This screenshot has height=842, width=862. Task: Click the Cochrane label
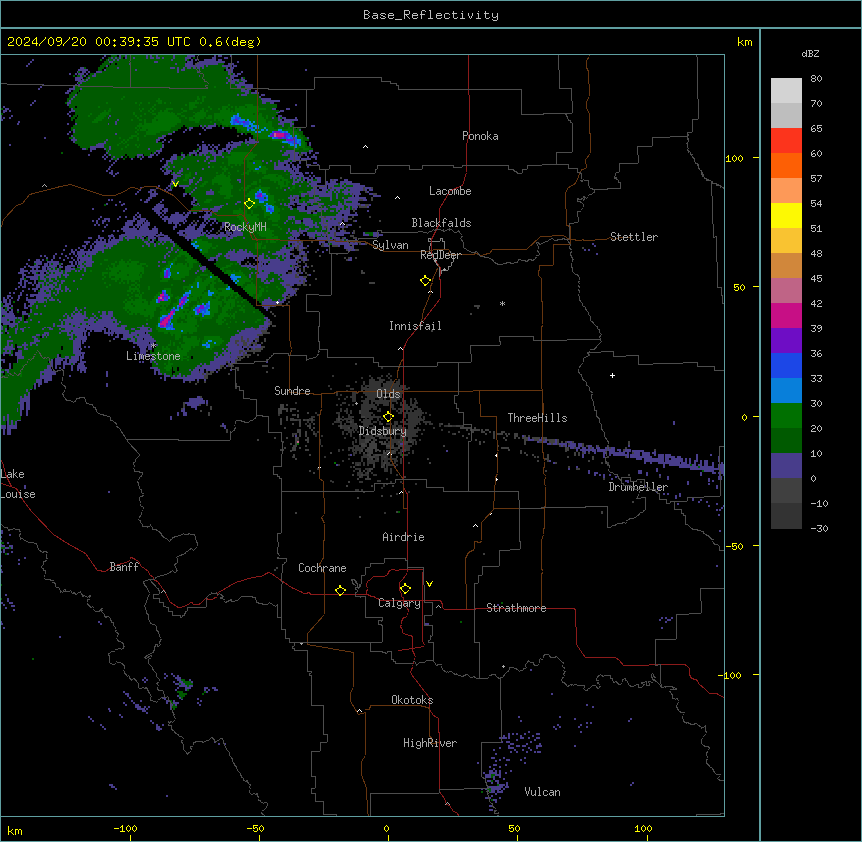click(322, 568)
